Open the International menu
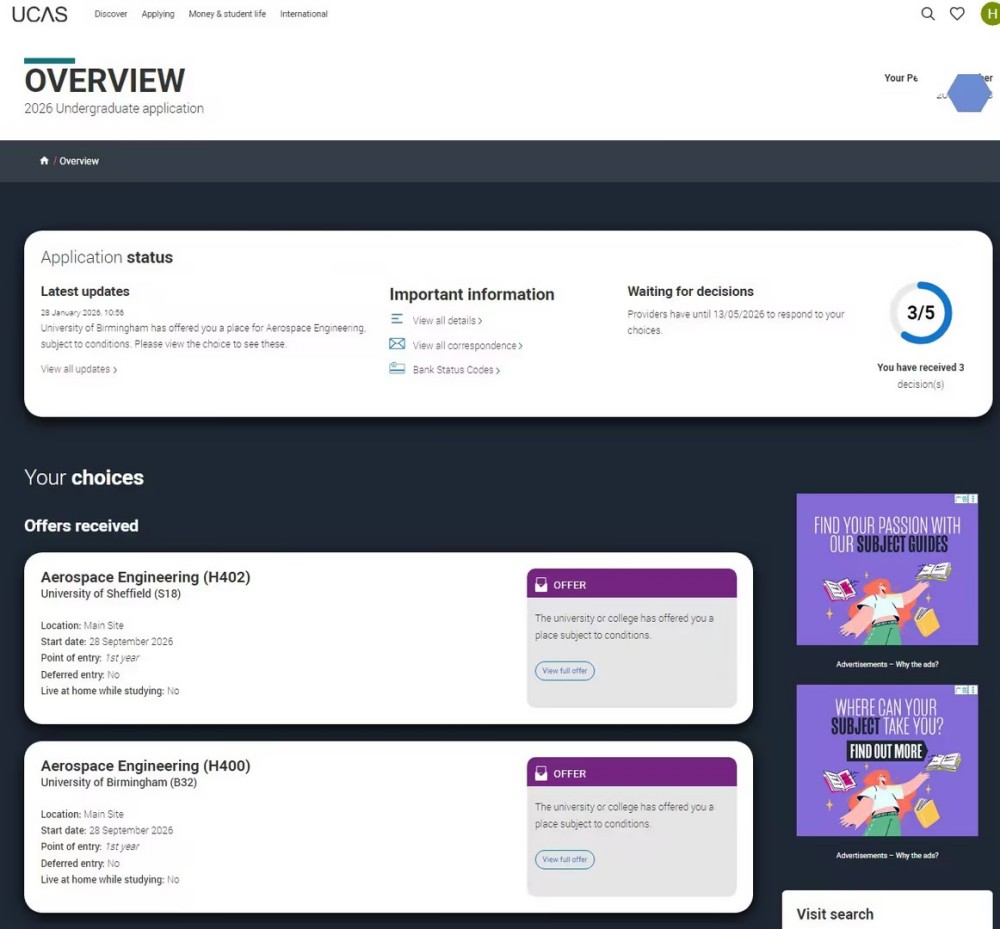 (304, 14)
